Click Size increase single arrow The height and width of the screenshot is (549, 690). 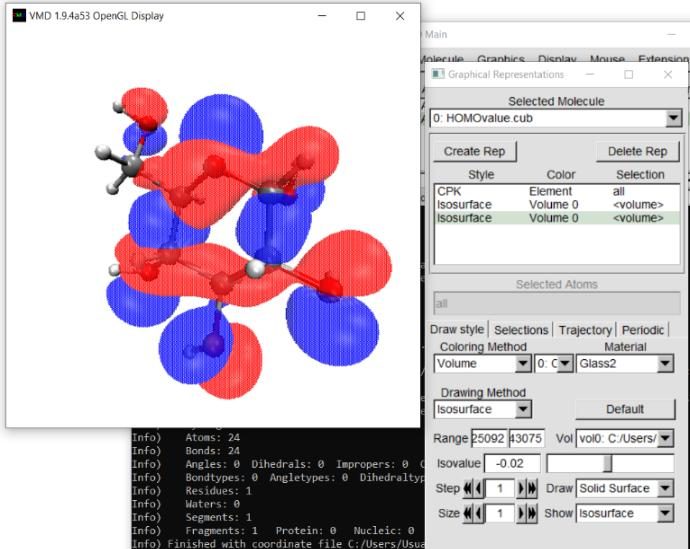pos(521,513)
